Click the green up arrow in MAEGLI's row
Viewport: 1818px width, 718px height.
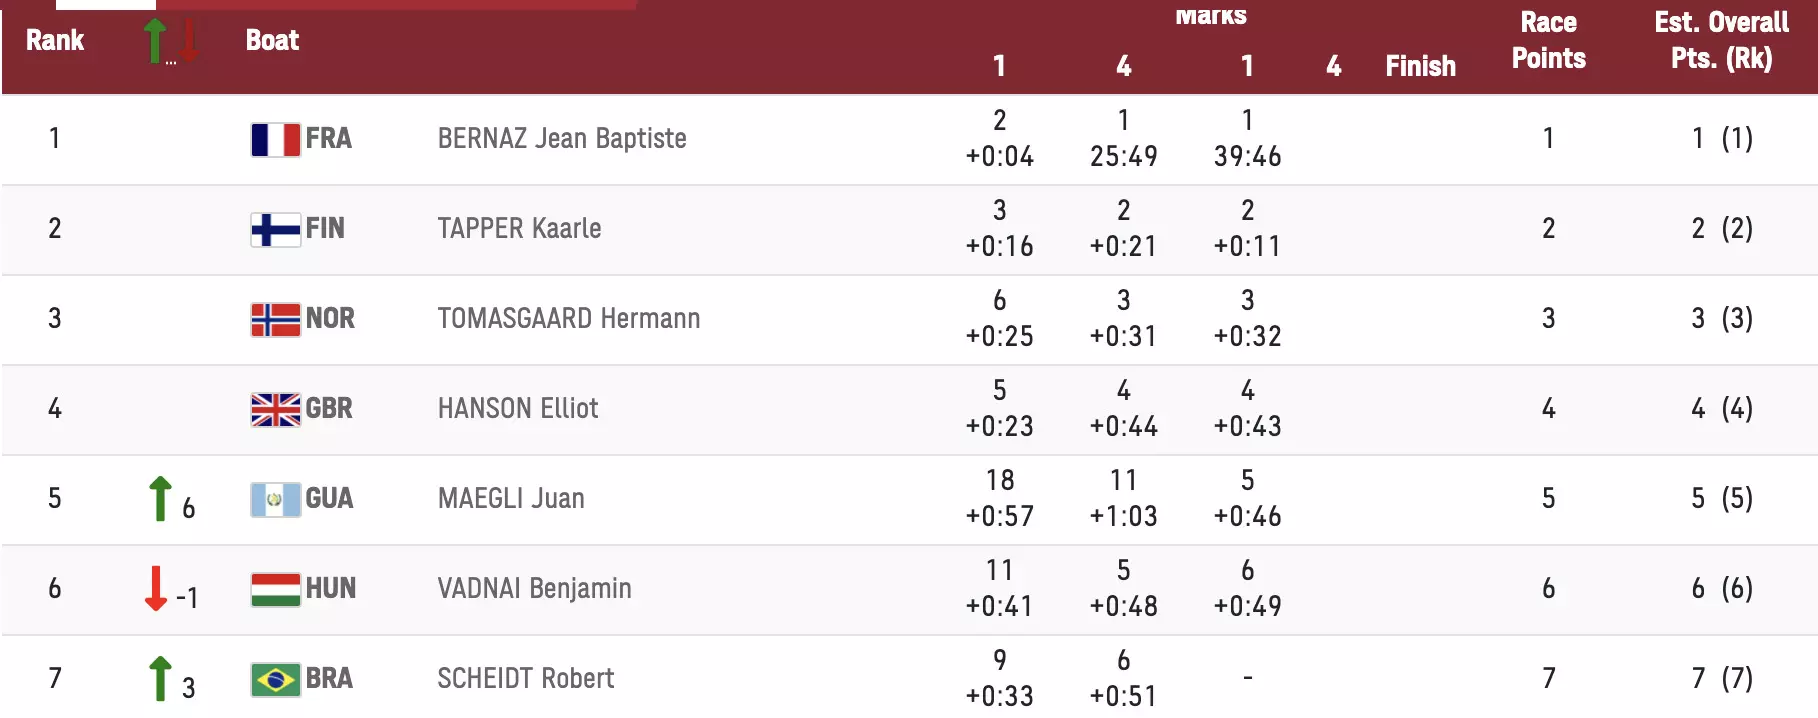[x=160, y=498]
